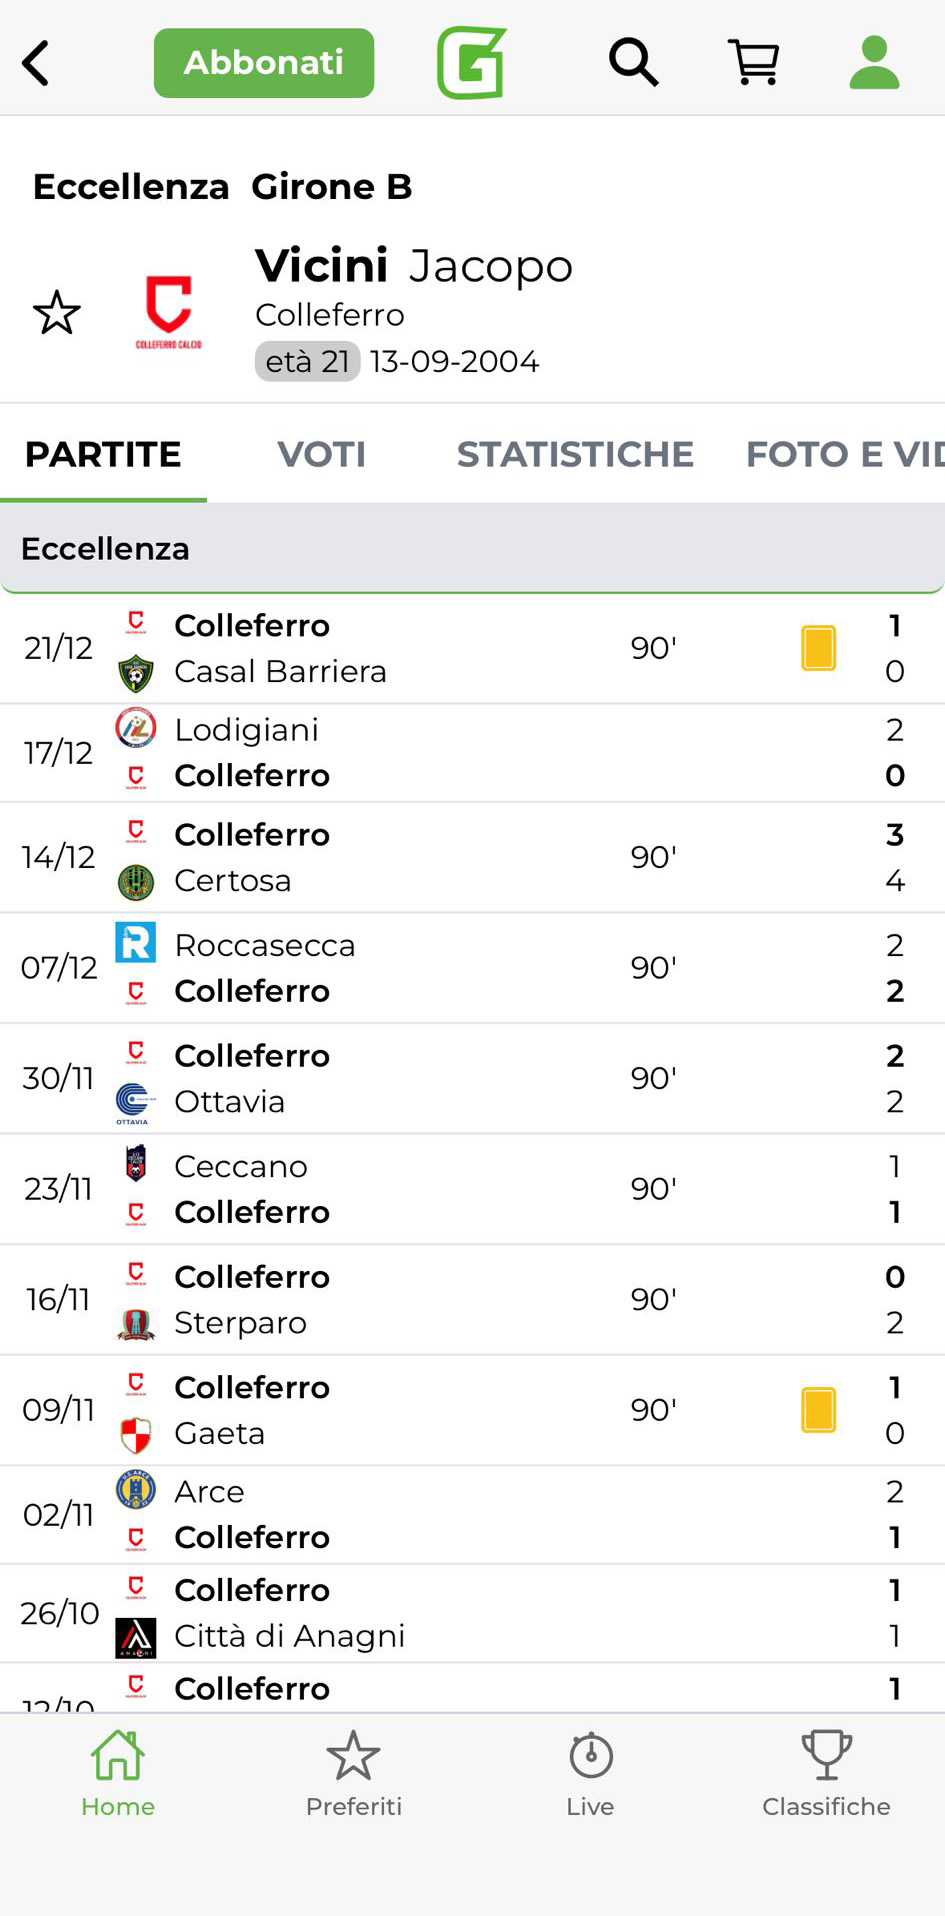Select the PARTITE tab

tap(103, 454)
